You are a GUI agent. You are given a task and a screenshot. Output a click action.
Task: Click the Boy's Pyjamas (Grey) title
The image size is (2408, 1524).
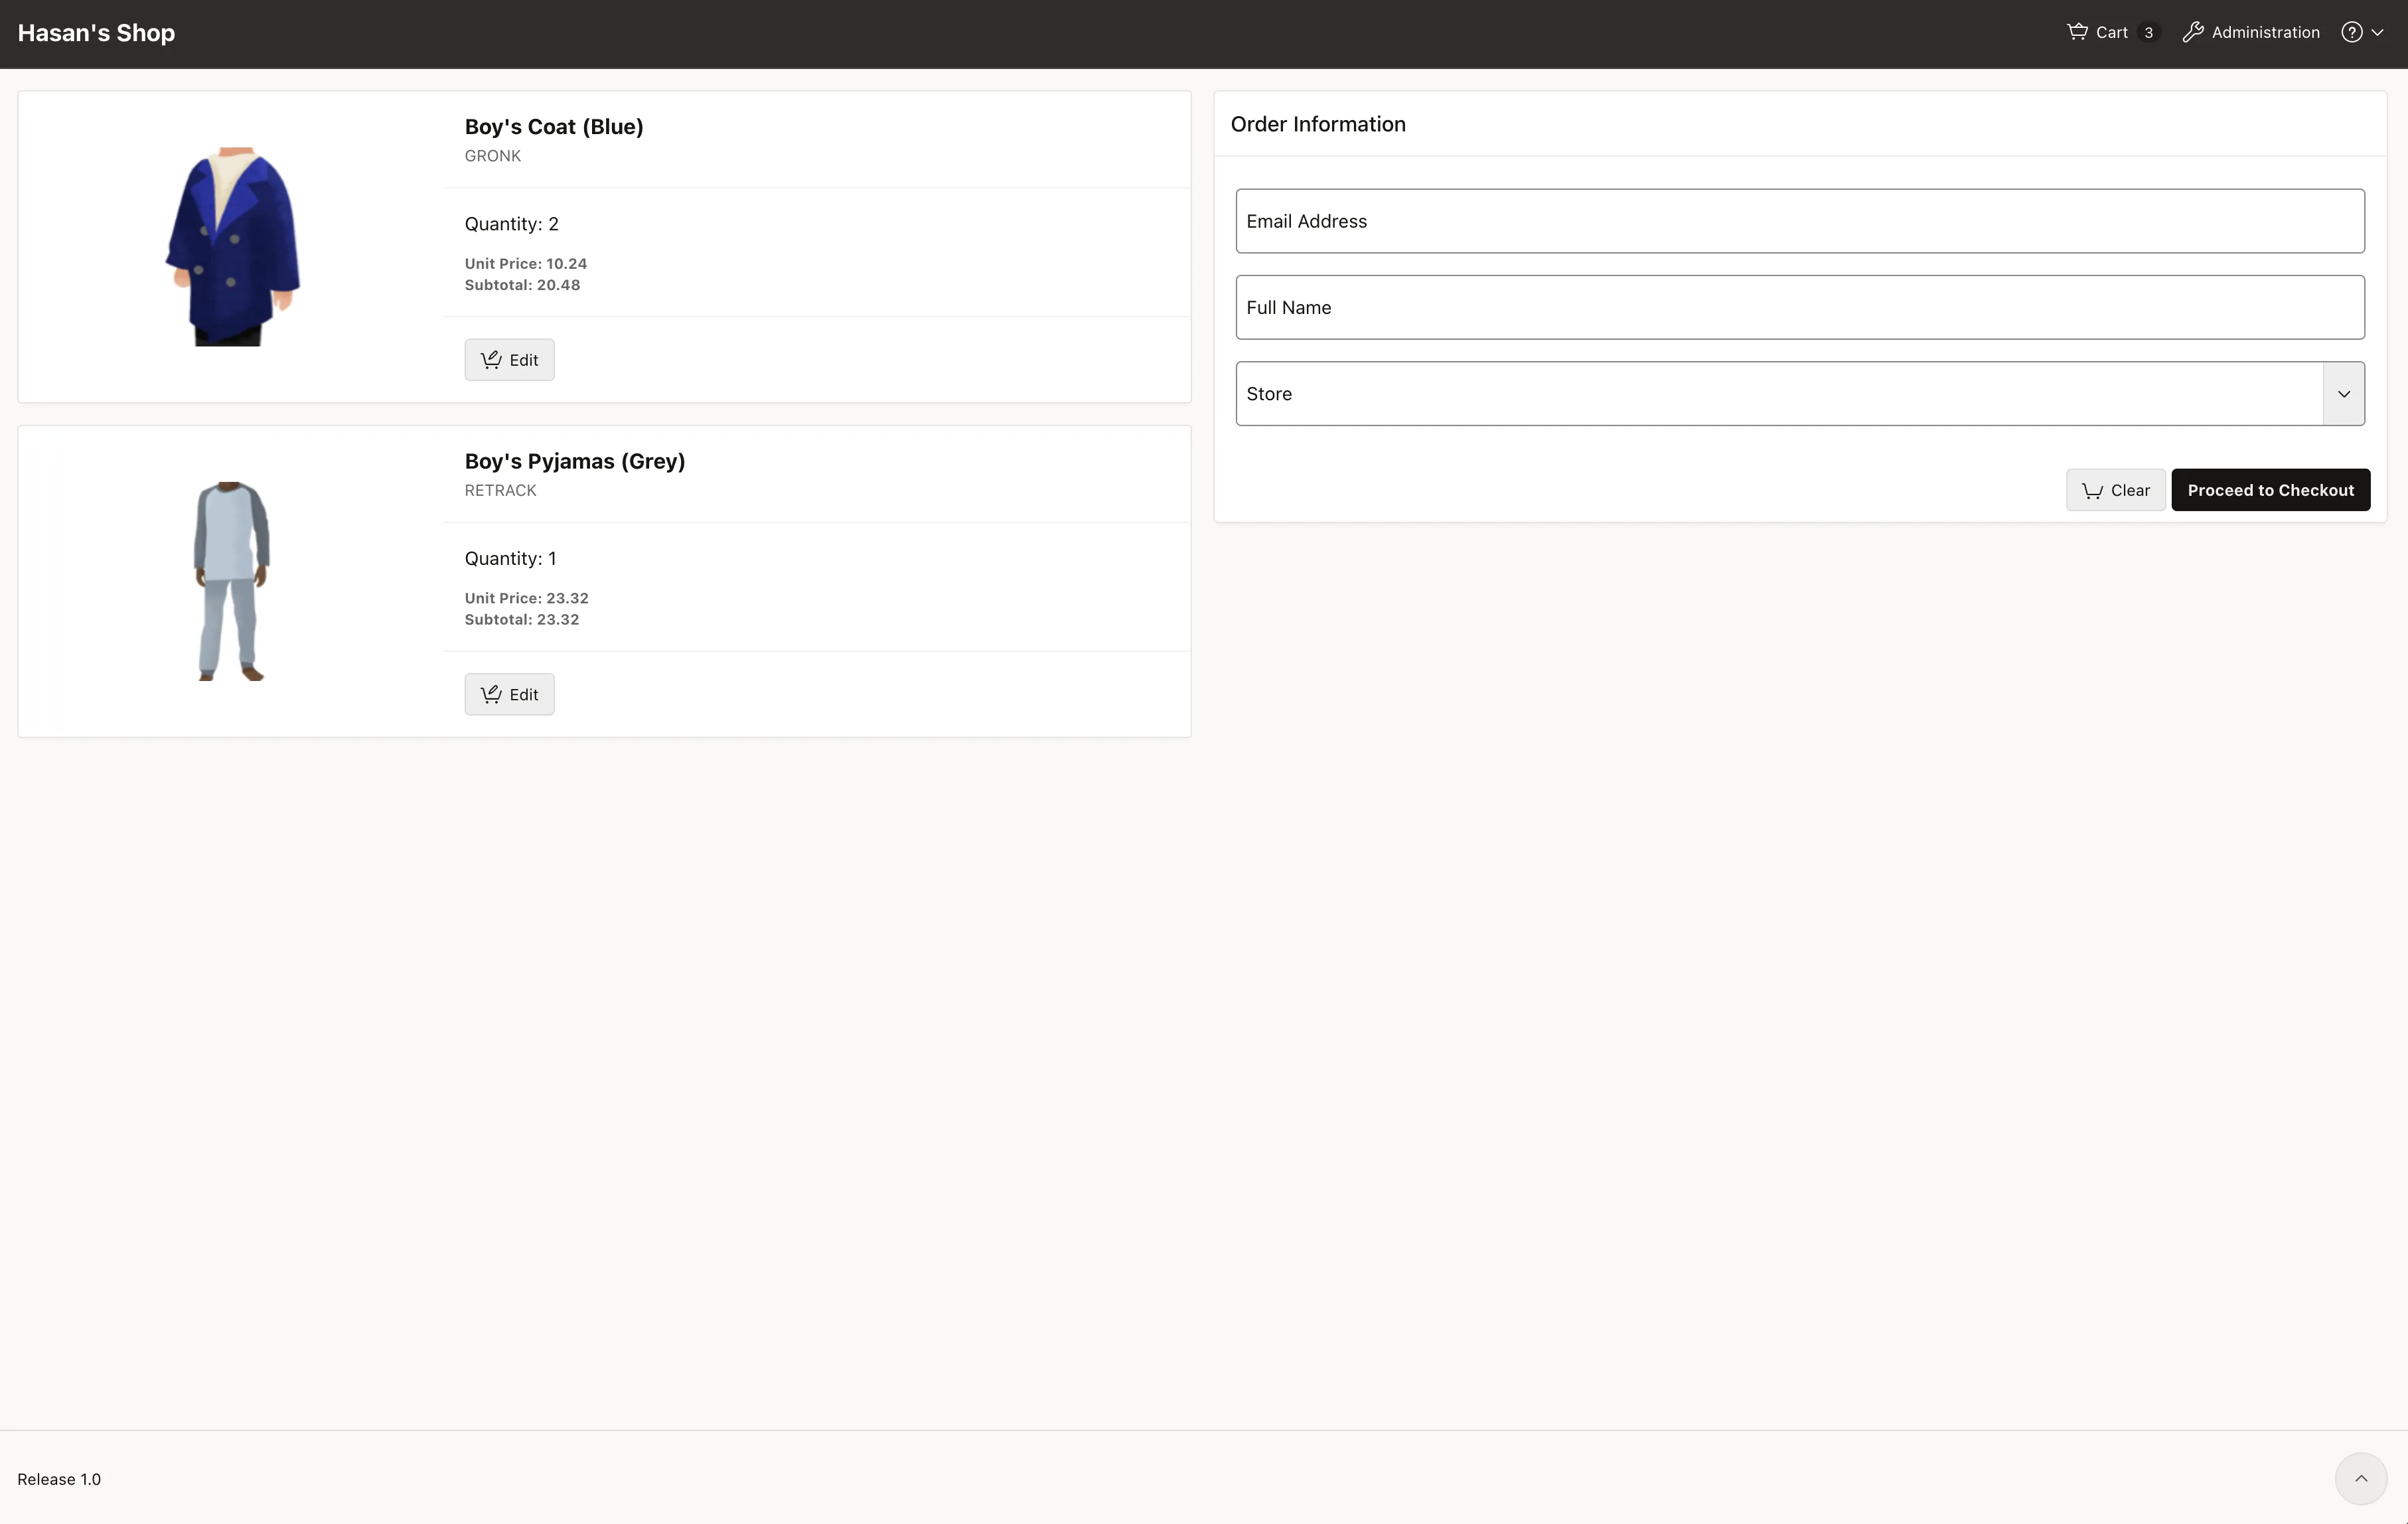(575, 461)
